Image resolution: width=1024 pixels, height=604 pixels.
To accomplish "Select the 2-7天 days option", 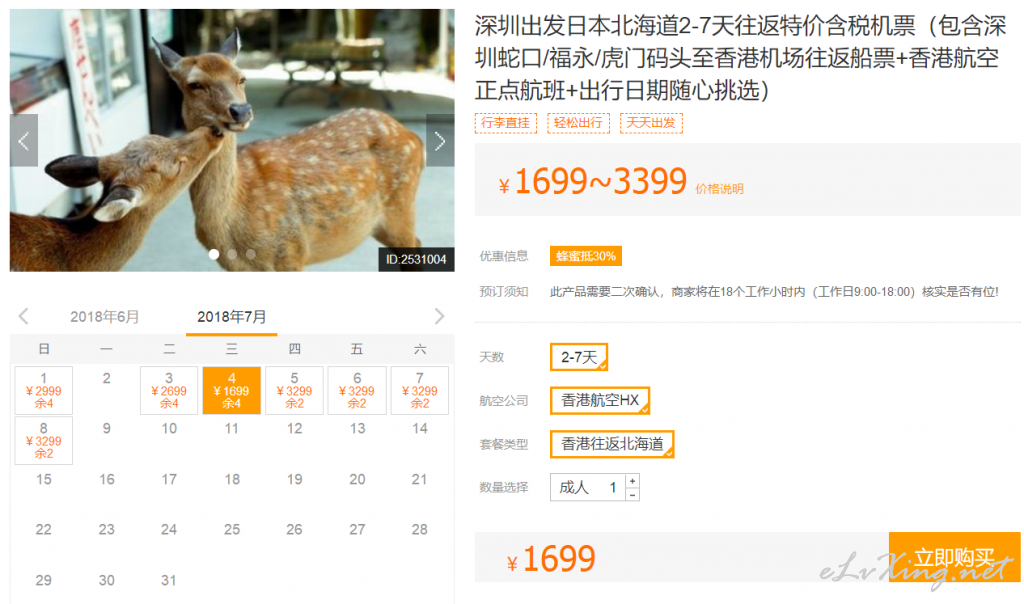I will click(x=579, y=357).
